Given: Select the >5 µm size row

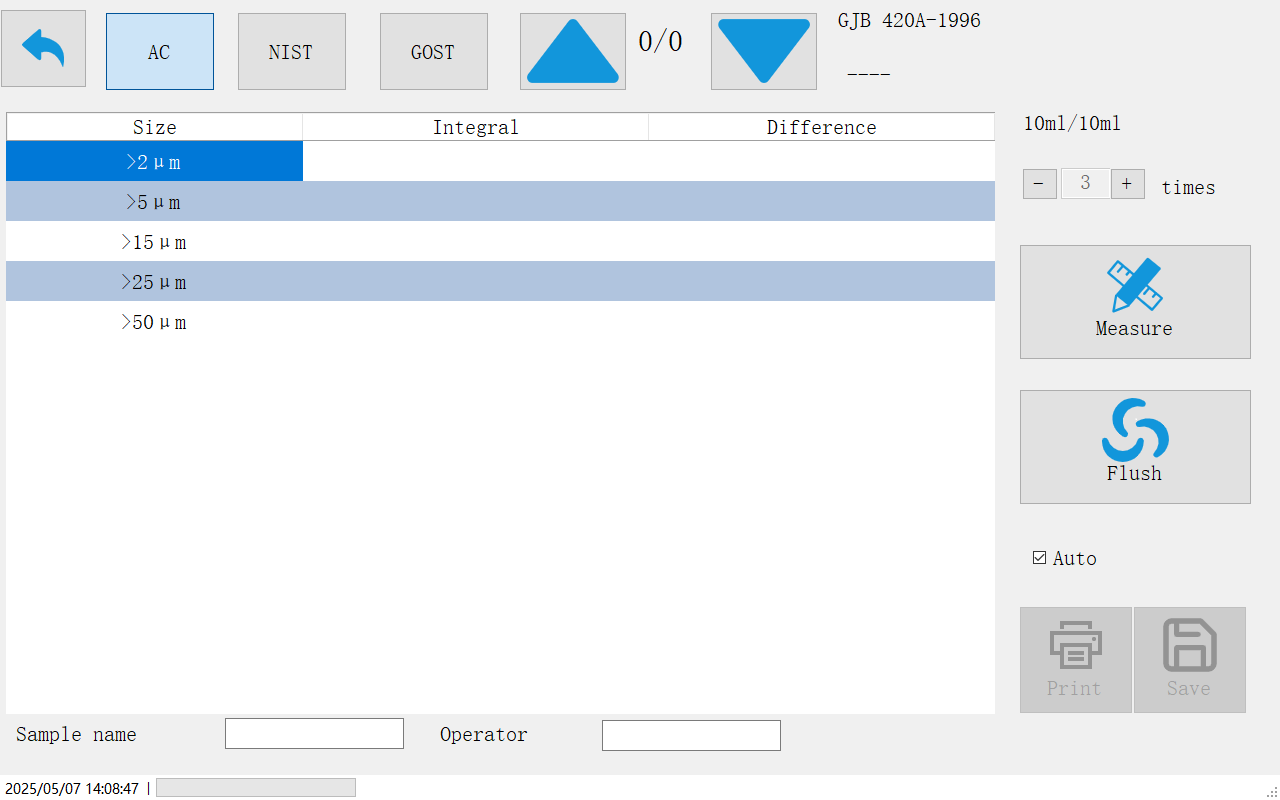Looking at the screenshot, I should (154, 202).
